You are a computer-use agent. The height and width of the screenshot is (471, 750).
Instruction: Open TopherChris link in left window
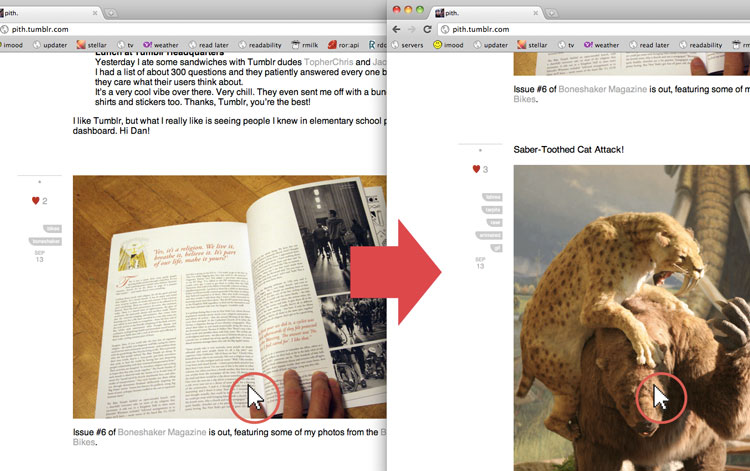(x=328, y=62)
